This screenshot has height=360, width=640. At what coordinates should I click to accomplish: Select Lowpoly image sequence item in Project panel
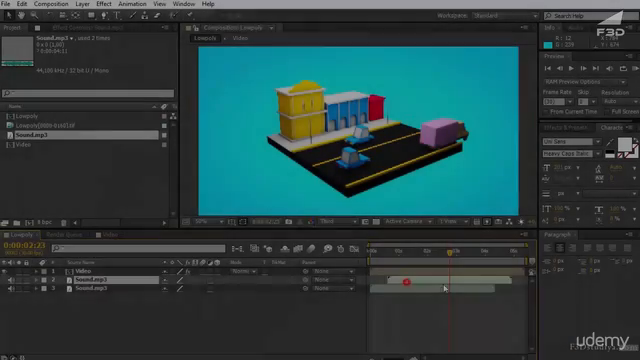[45, 126]
